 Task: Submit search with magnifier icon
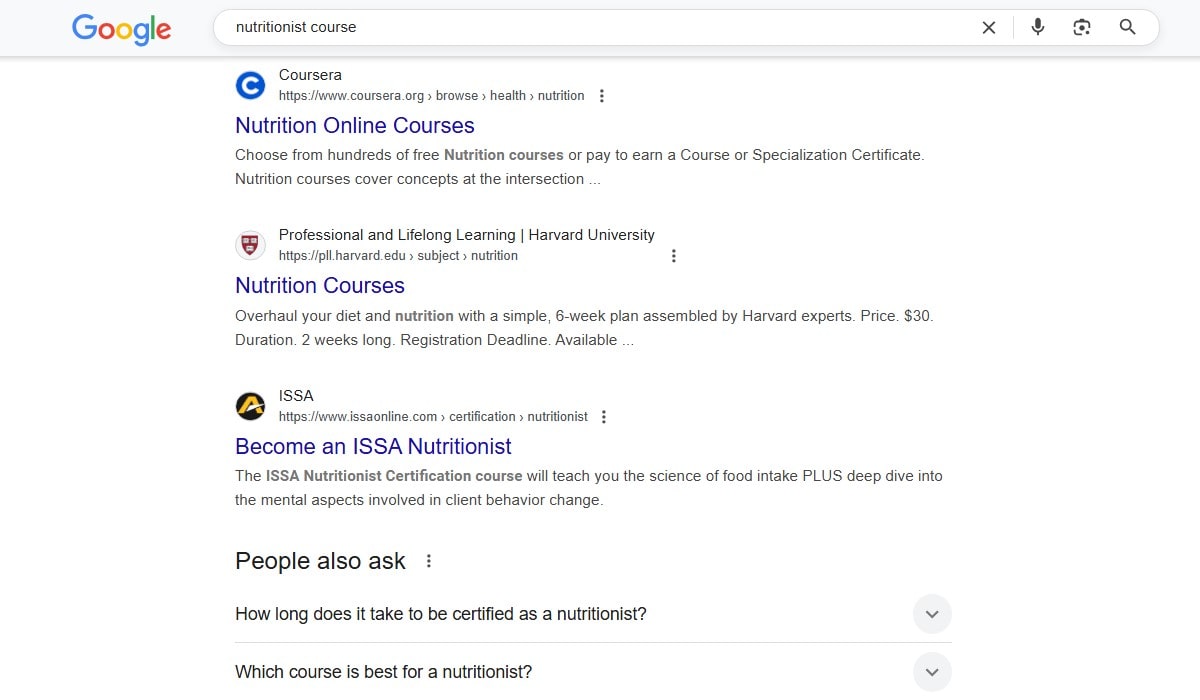(x=1127, y=28)
